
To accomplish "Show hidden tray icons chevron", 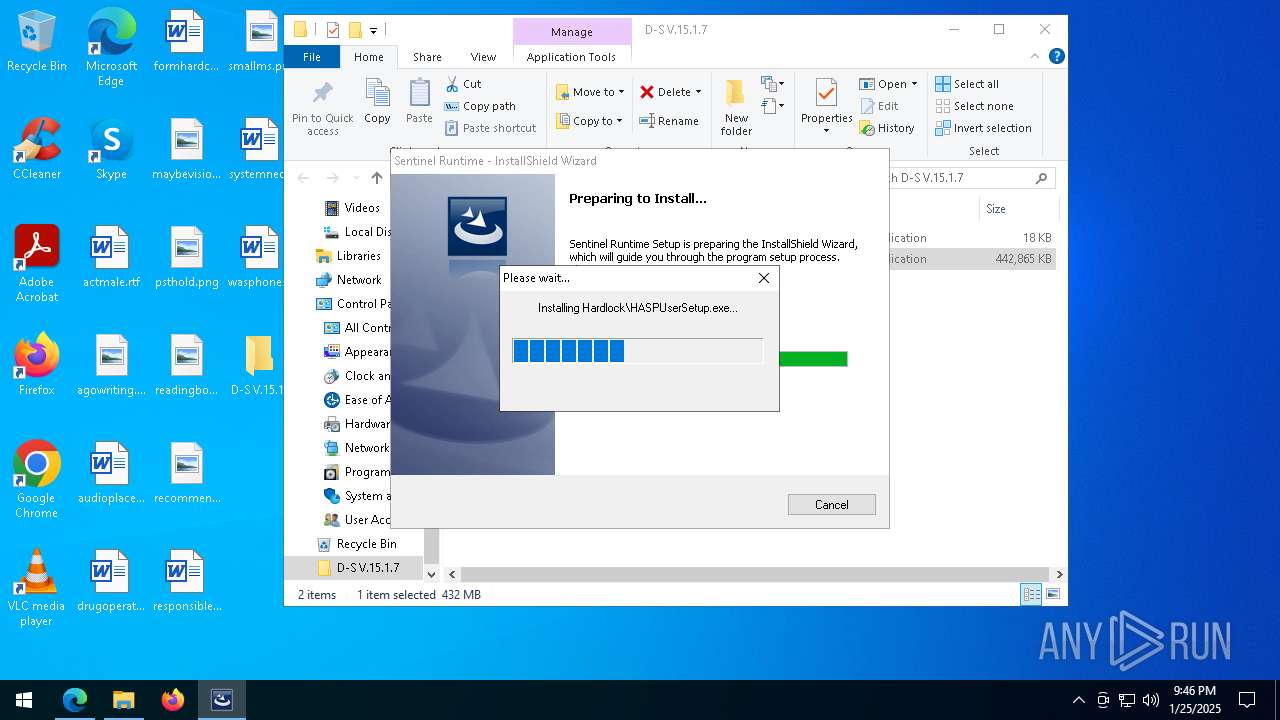I will click(1078, 700).
